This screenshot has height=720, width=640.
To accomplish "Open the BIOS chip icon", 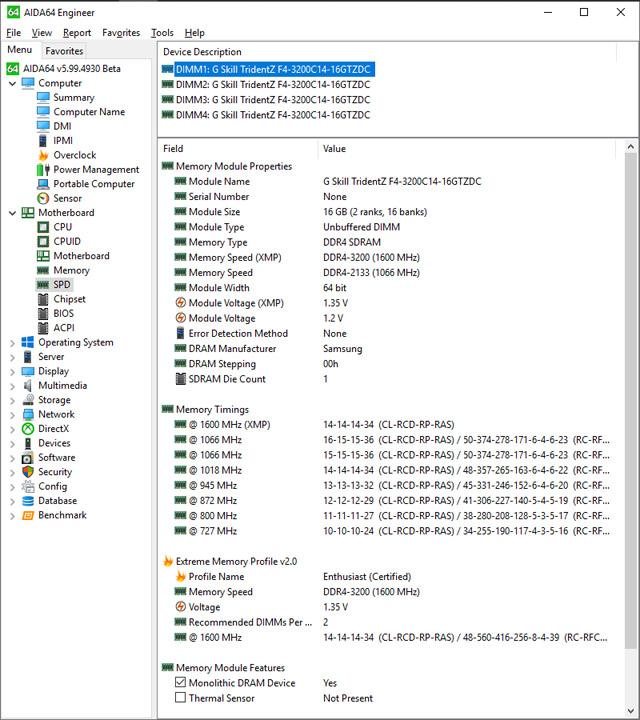I will [x=43, y=314].
